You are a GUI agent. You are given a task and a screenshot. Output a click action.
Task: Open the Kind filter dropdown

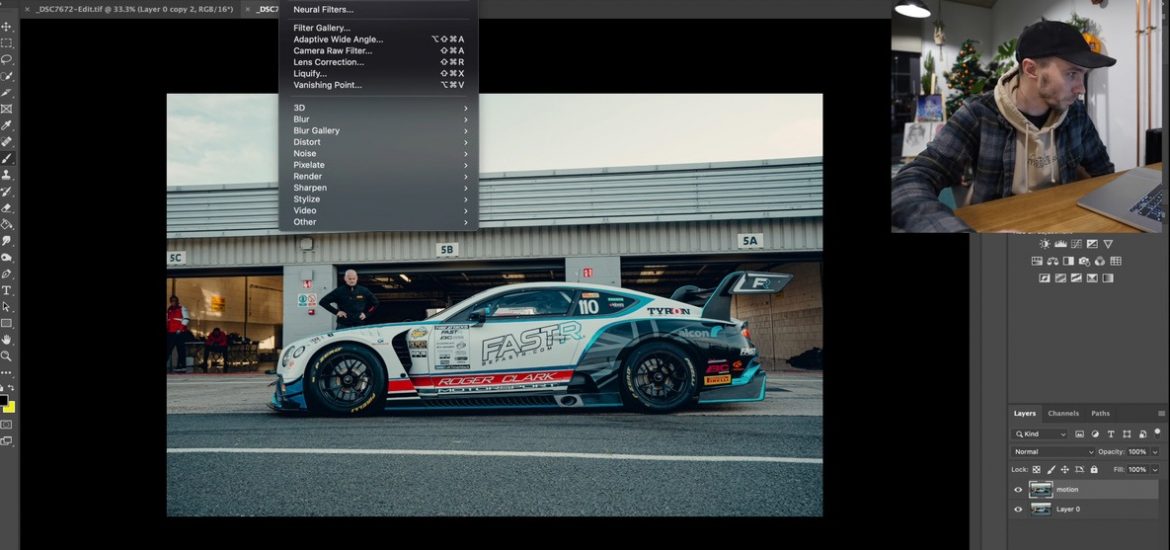(x=1039, y=434)
